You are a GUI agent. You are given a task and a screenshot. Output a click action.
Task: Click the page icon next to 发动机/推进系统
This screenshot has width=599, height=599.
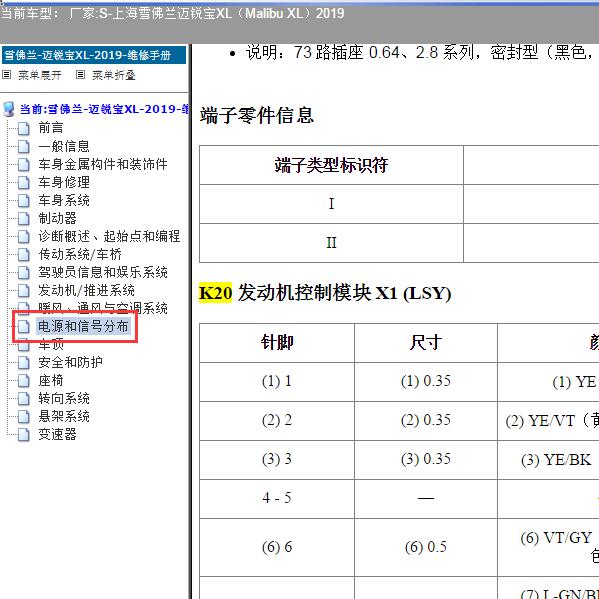coord(24,290)
